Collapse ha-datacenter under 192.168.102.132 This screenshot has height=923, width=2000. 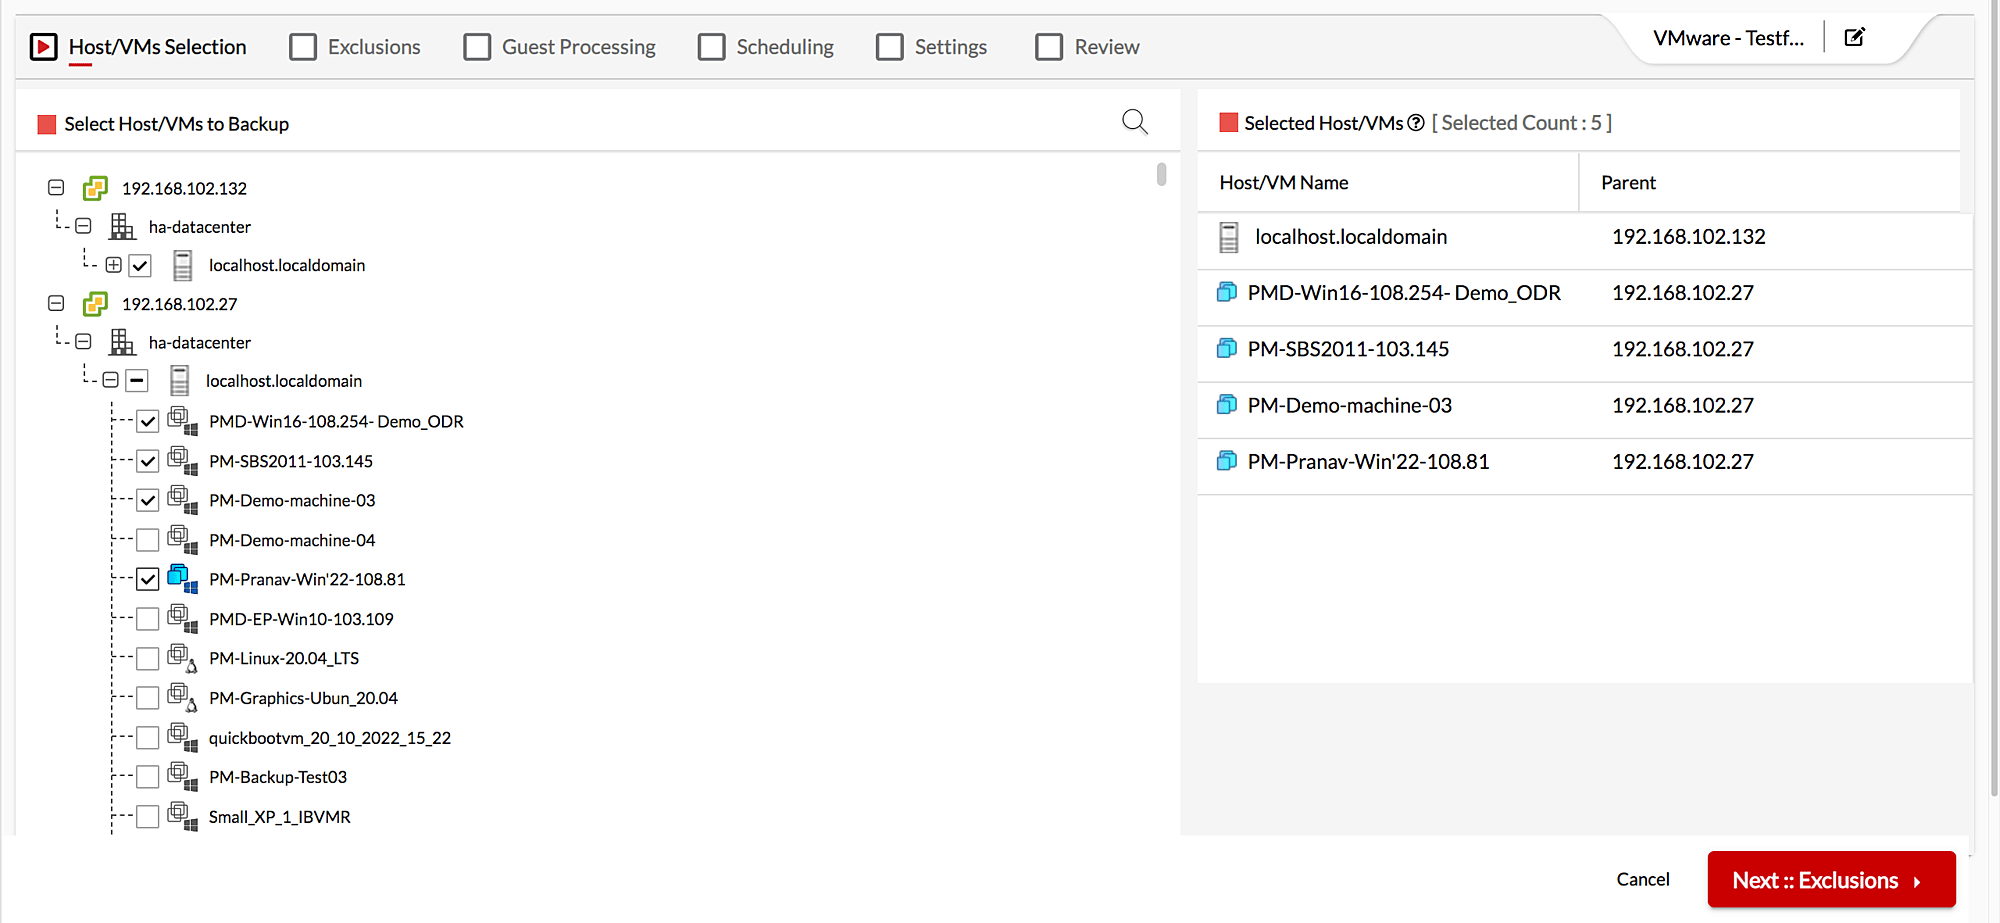83,226
